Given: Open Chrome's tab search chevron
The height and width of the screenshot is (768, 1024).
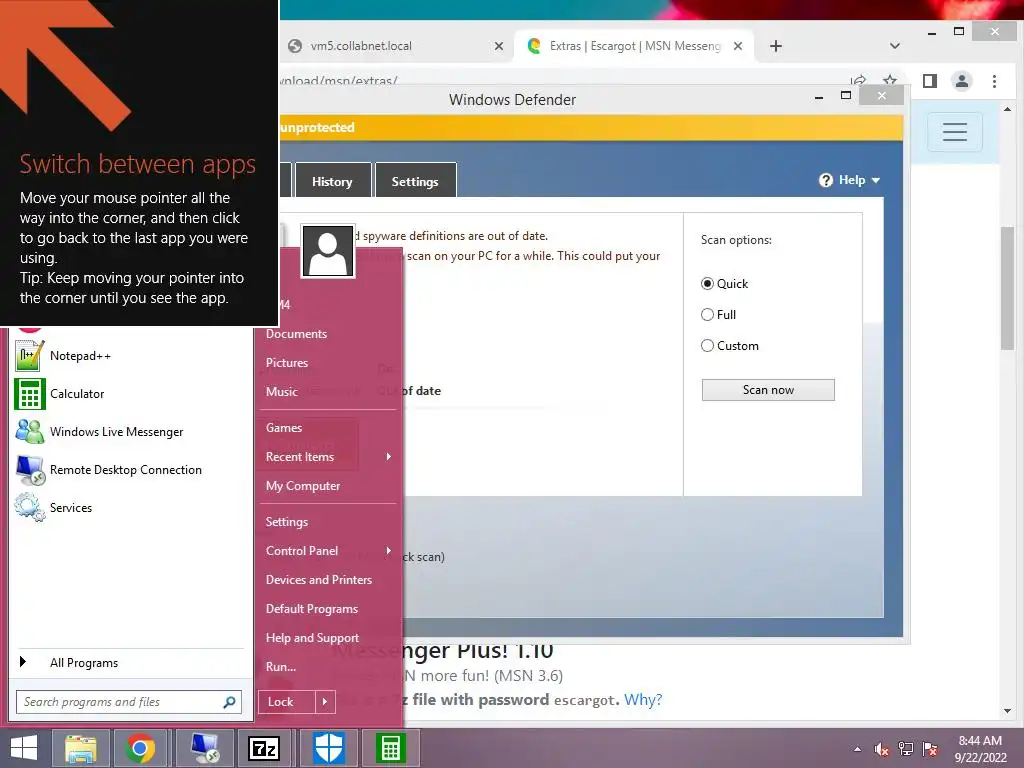Looking at the screenshot, I should coord(895,46).
